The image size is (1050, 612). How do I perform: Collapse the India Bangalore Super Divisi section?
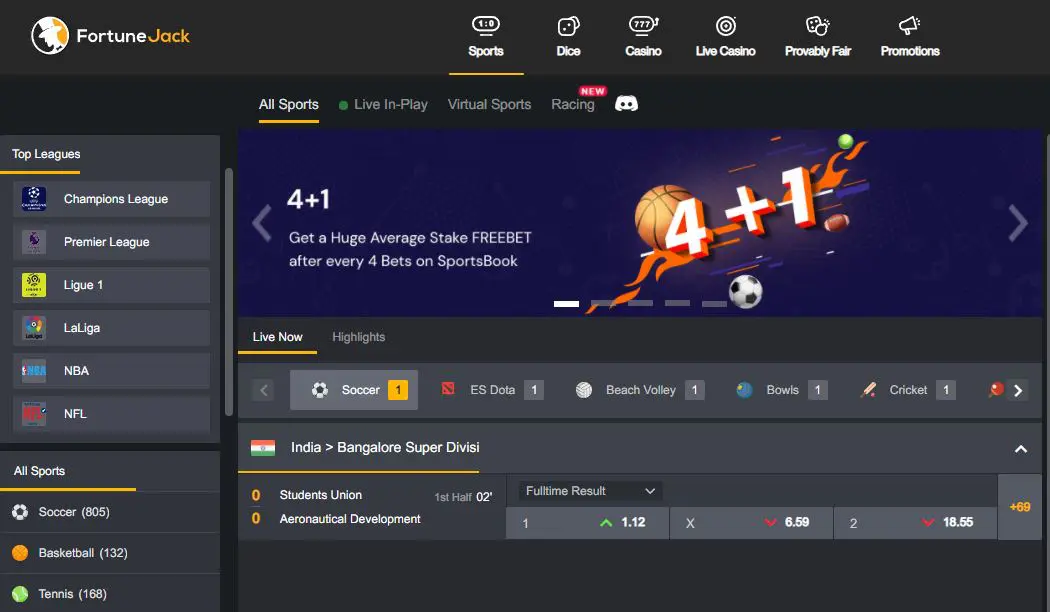tap(1021, 449)
